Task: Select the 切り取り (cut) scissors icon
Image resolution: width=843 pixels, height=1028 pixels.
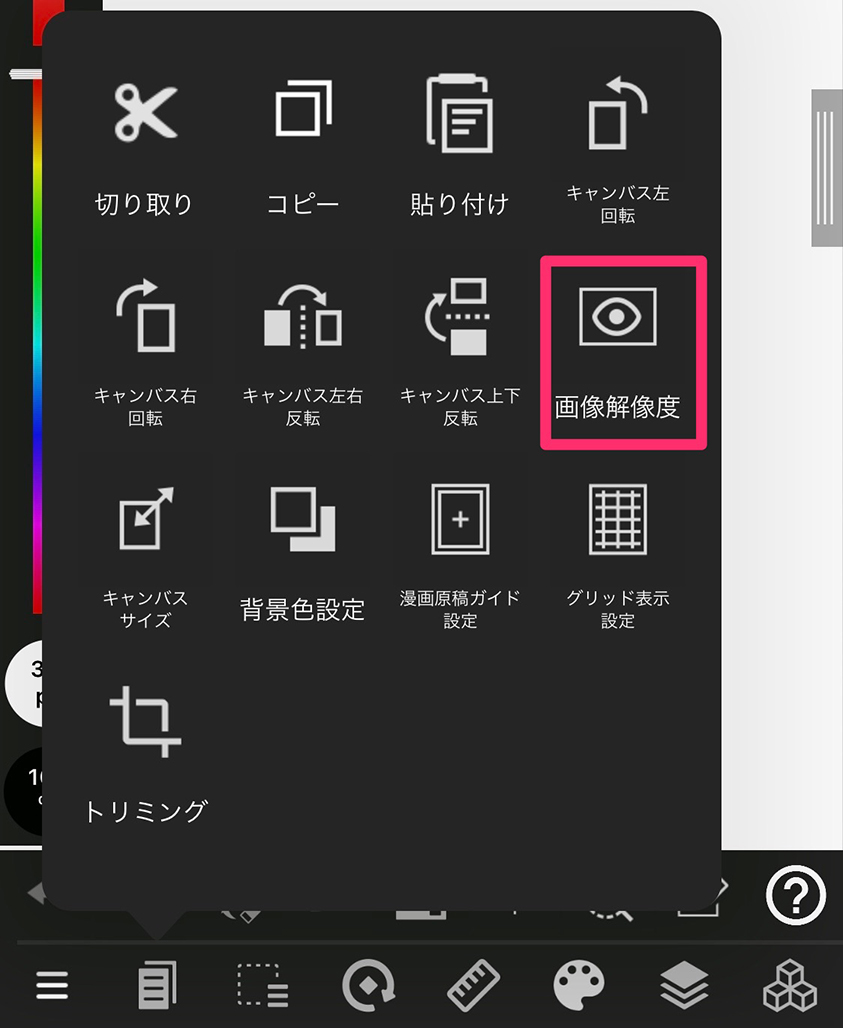Action: pos(146,112)
